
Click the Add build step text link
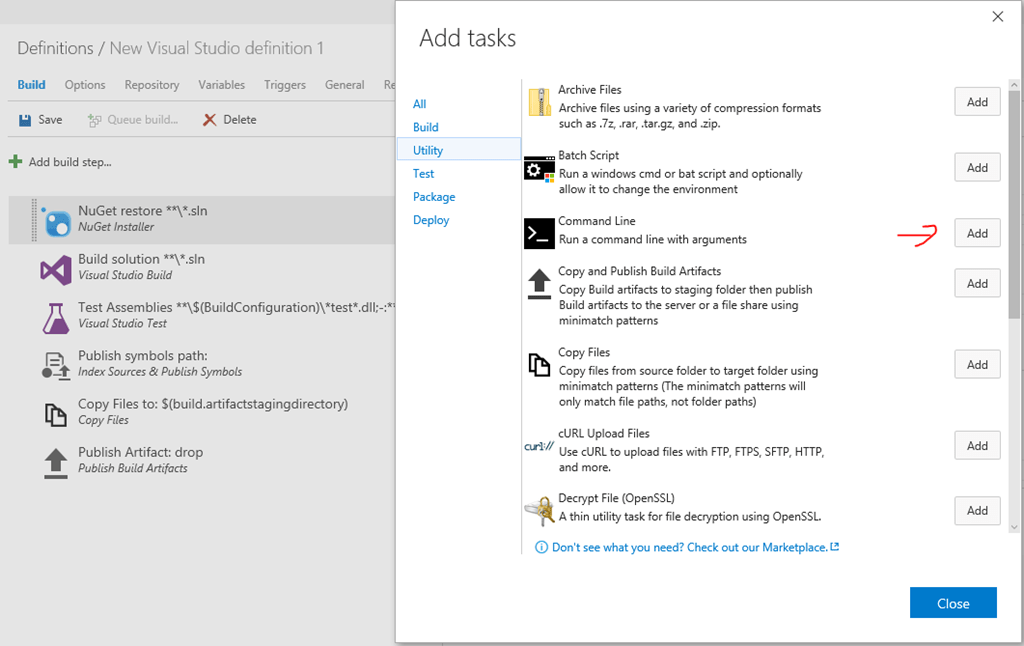[70, 162]
